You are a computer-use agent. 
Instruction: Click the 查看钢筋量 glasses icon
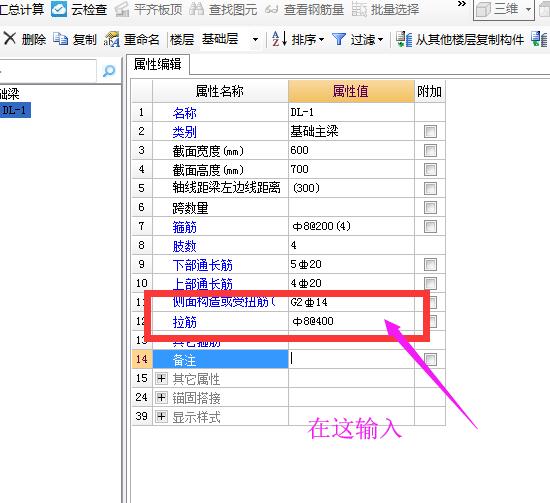click(x=271, y=10)
